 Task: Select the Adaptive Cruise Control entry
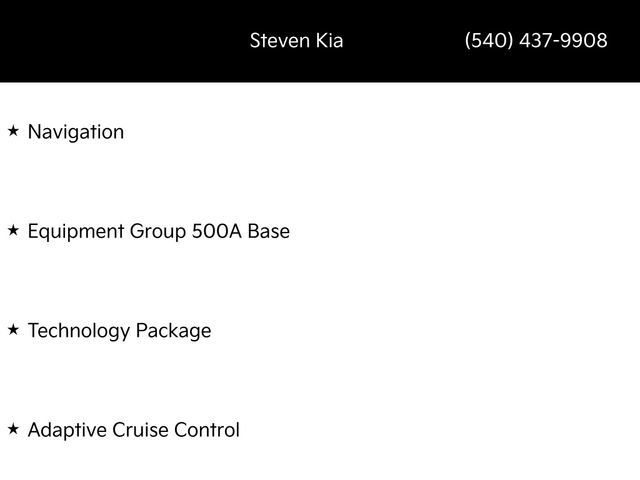133,430
